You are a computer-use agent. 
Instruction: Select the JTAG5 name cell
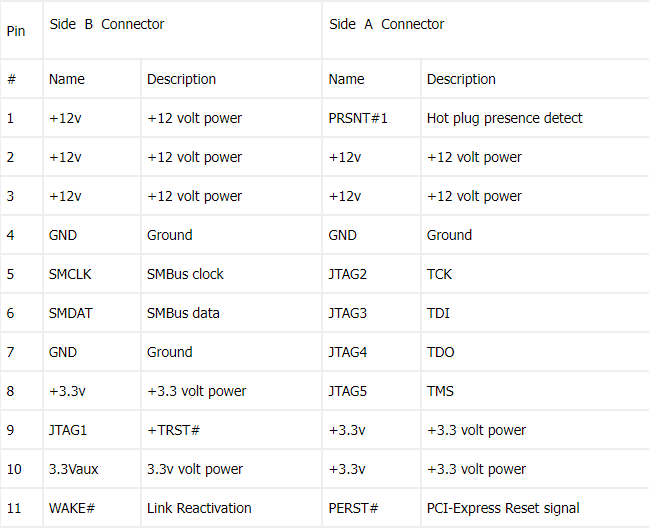[348, 391]
